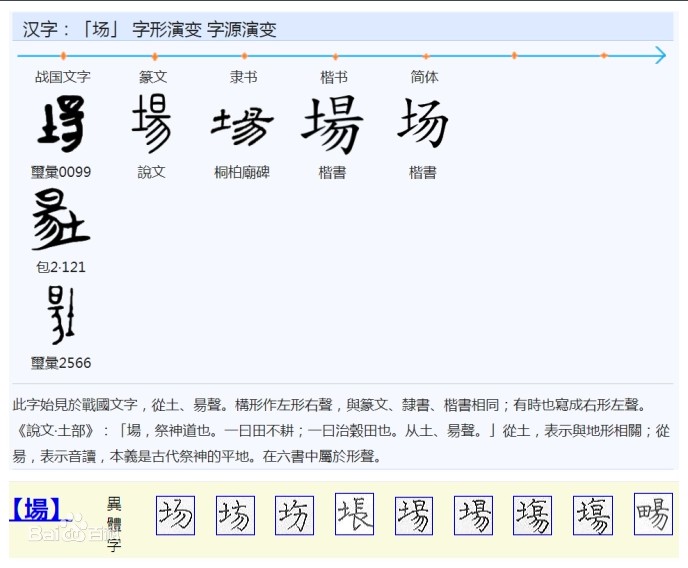This screenshot has width=688, height=568.
Task: Click the 楷书 timeline marker dot
Action: 335,56
